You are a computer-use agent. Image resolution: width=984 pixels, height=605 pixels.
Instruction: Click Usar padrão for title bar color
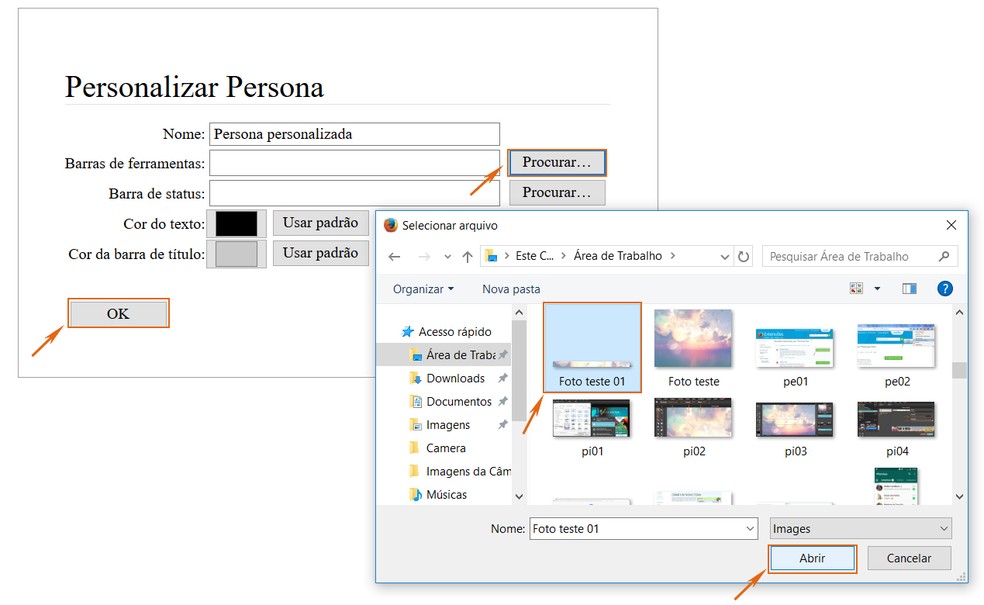point(321,253)
